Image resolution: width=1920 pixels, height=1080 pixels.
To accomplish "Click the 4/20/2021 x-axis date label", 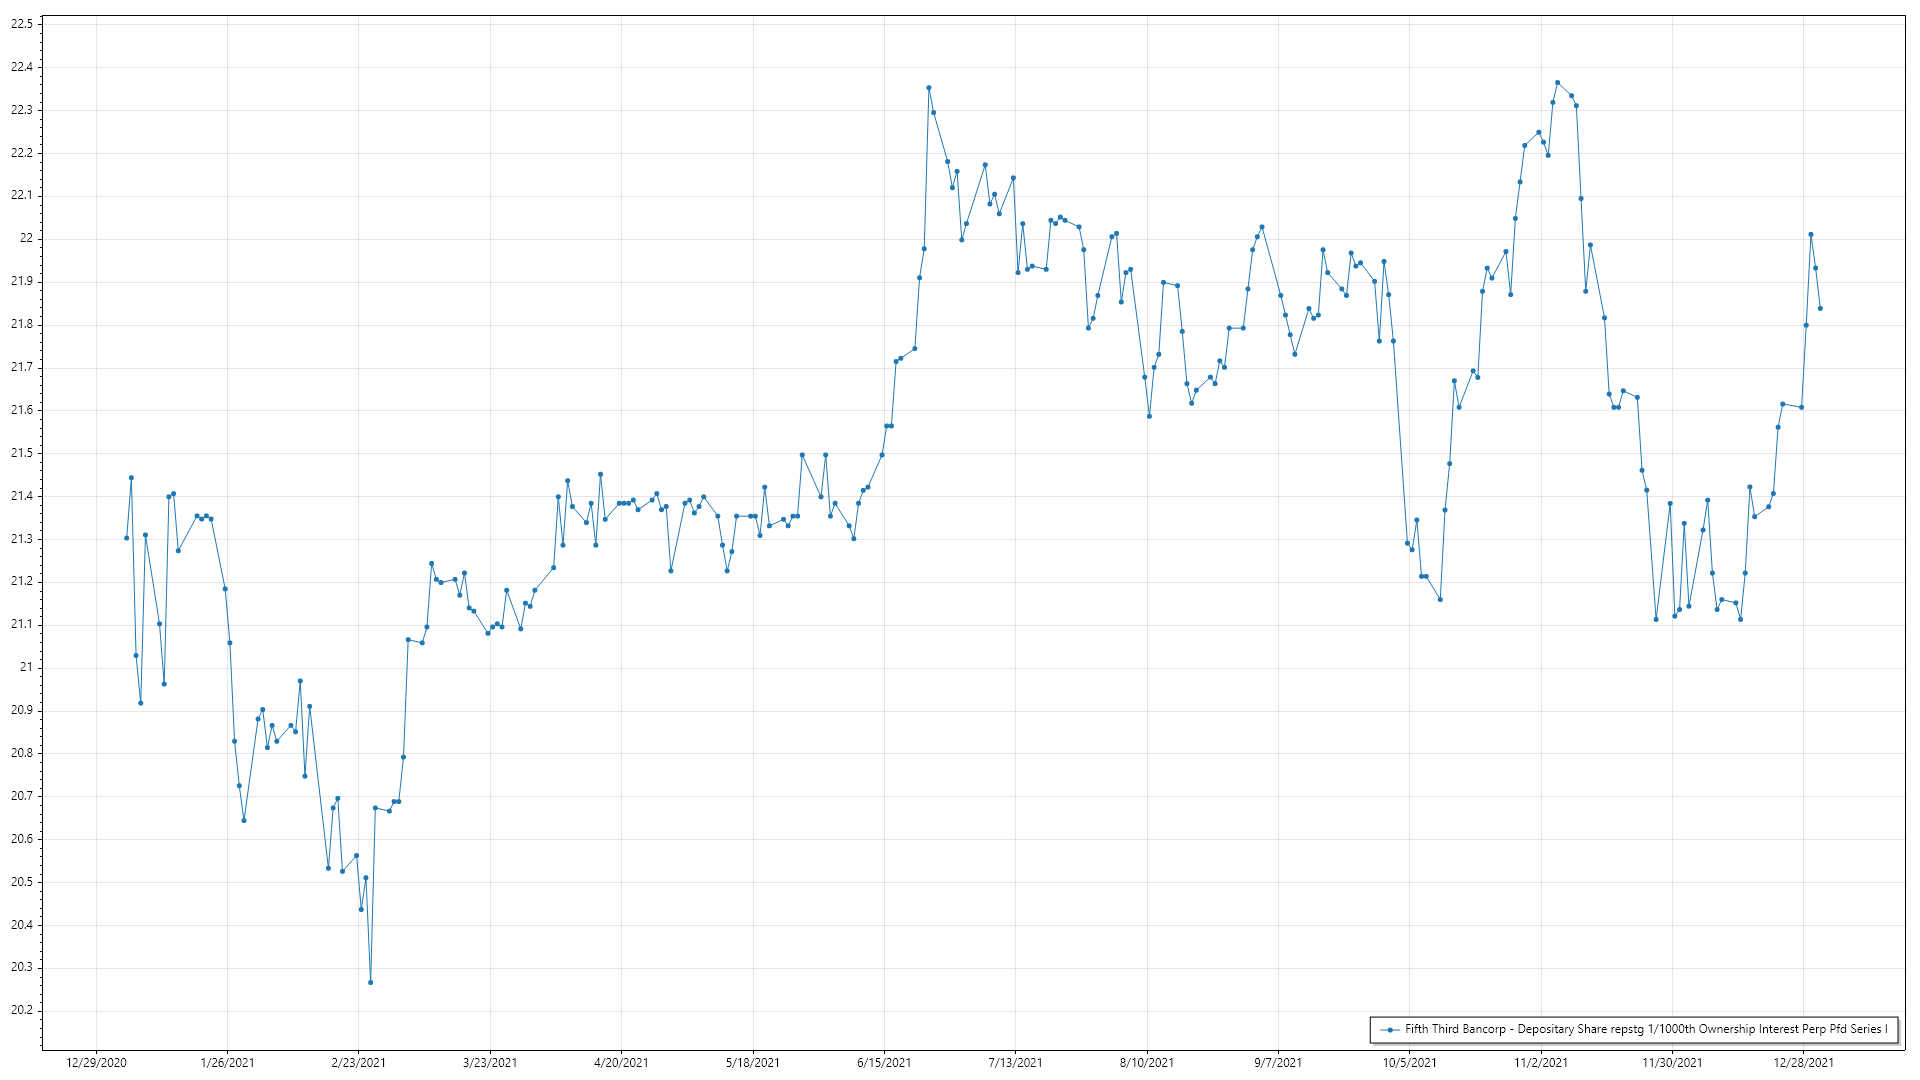I will point(621,1063).
